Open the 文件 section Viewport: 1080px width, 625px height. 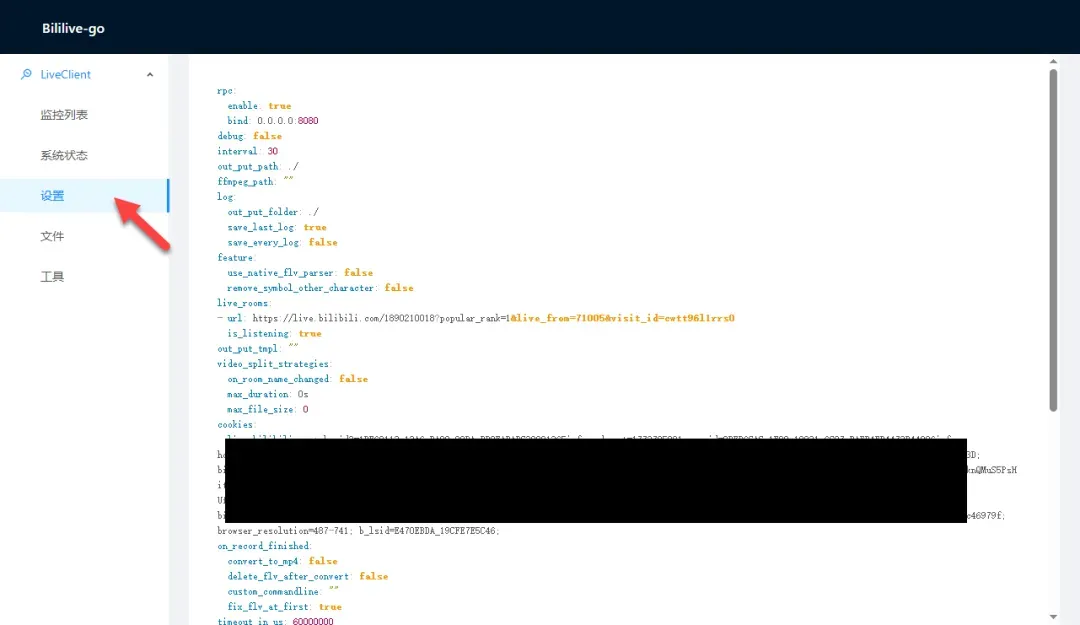53,236
